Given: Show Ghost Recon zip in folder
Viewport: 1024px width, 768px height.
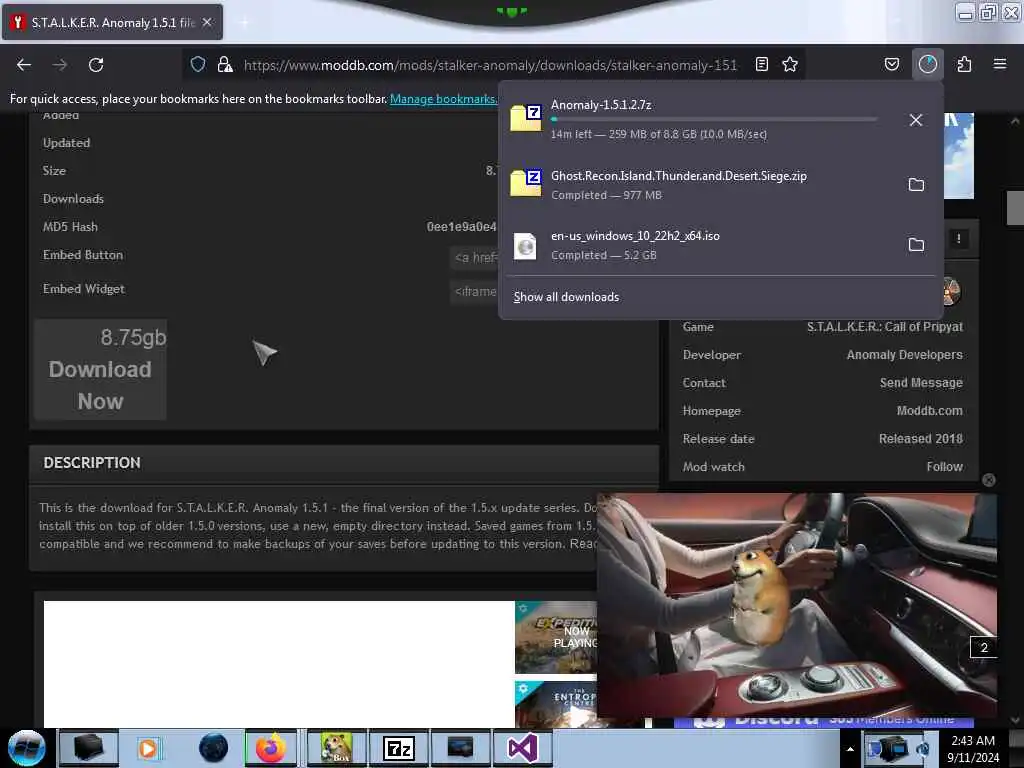Looking at the screenshot, I should (x=916, y=185).
